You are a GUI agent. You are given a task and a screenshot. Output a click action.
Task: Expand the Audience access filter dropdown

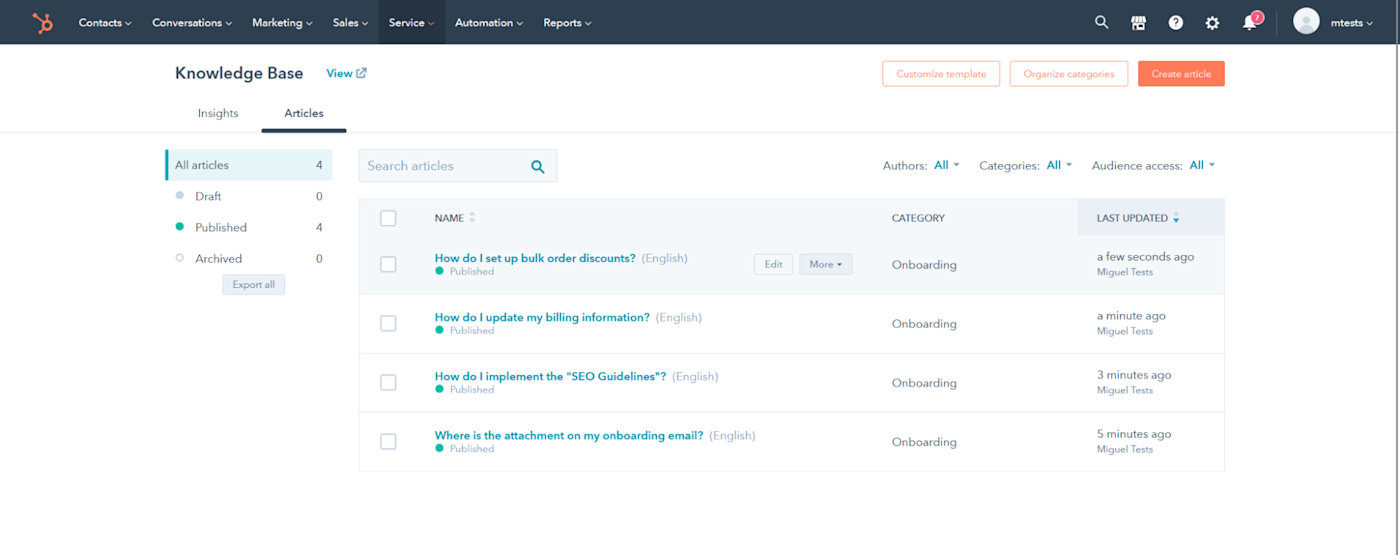click(x=1202, y=165)
